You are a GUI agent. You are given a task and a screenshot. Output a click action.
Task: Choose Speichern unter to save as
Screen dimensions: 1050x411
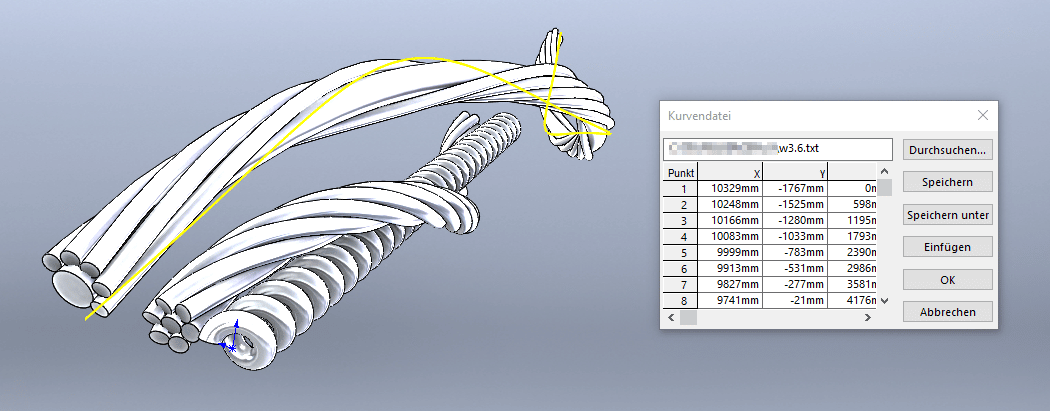(947, 215)
